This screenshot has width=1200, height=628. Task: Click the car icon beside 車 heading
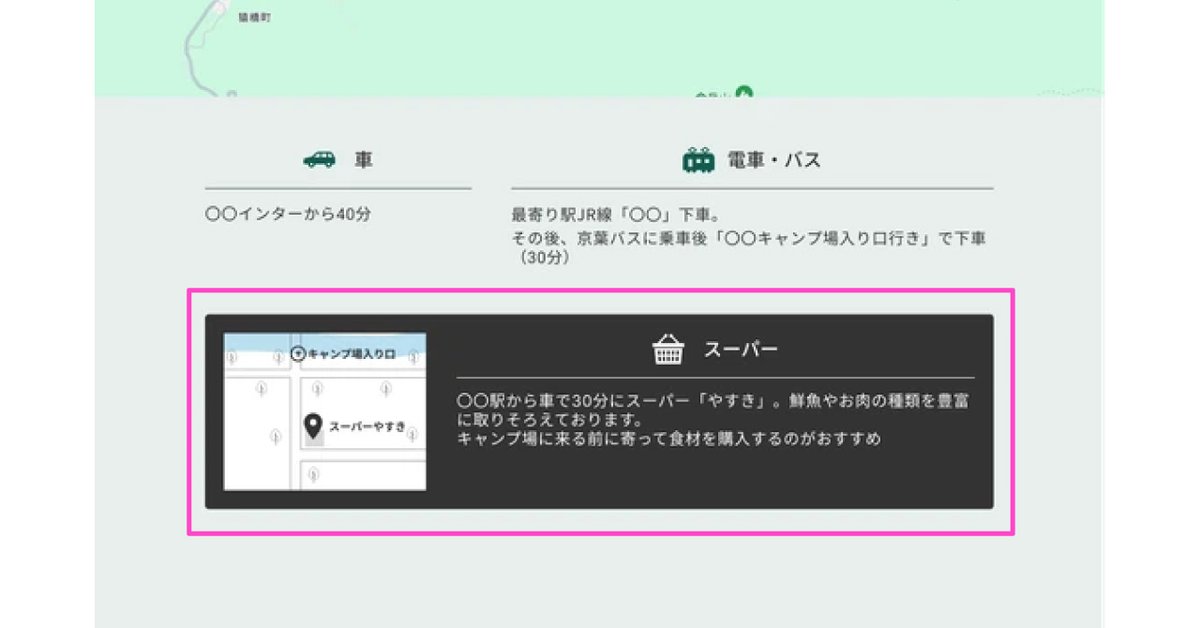[320, 159]
